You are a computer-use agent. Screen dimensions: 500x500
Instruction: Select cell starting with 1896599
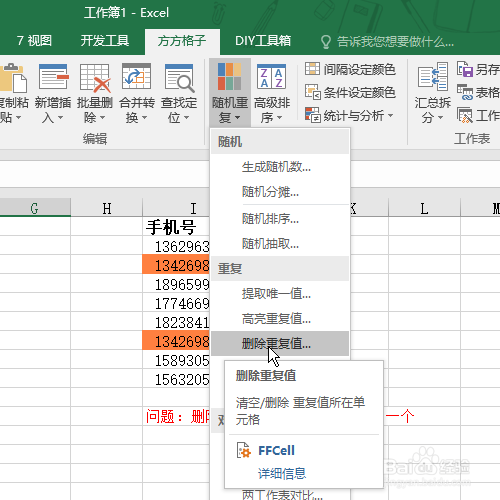(176, 284)
